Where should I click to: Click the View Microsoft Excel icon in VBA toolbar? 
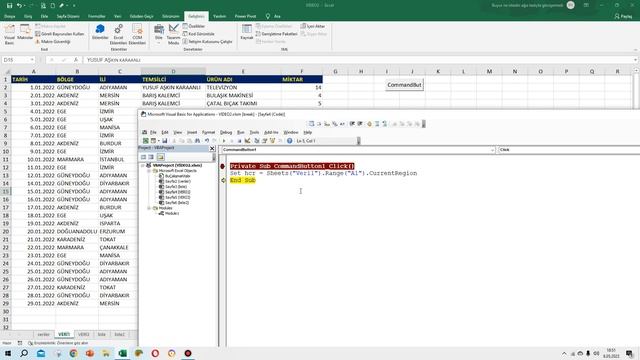click(x=145, y=141)
